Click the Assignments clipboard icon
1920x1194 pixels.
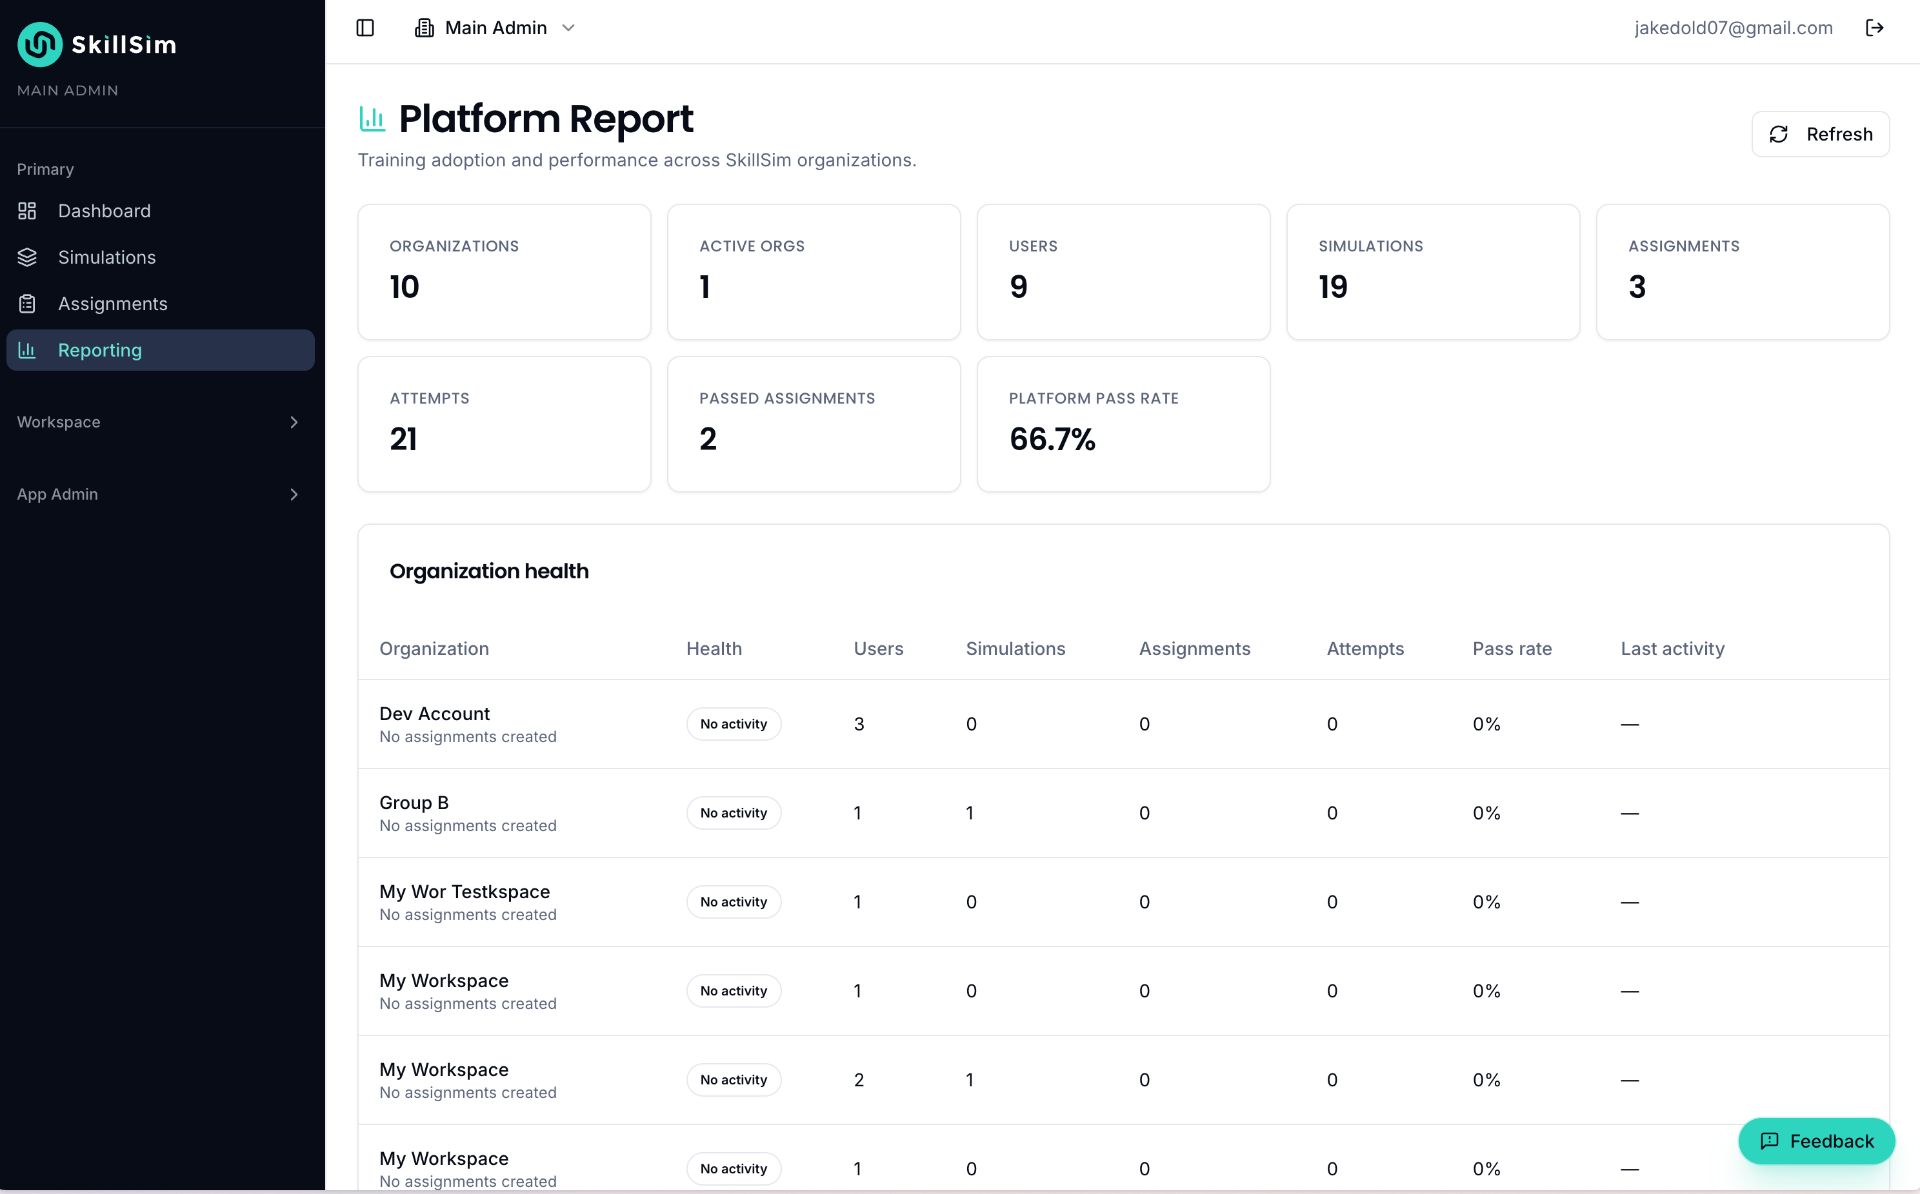click(x=27, y=304)
